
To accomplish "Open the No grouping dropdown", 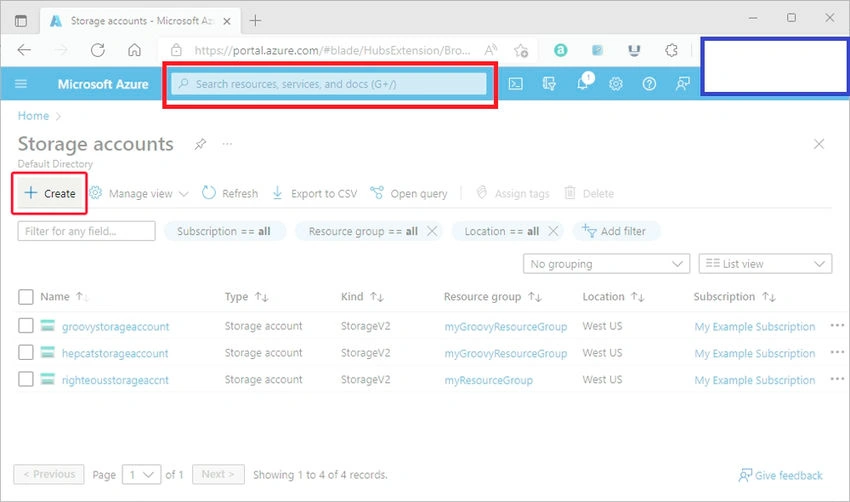I will click(x=606, y=264).
